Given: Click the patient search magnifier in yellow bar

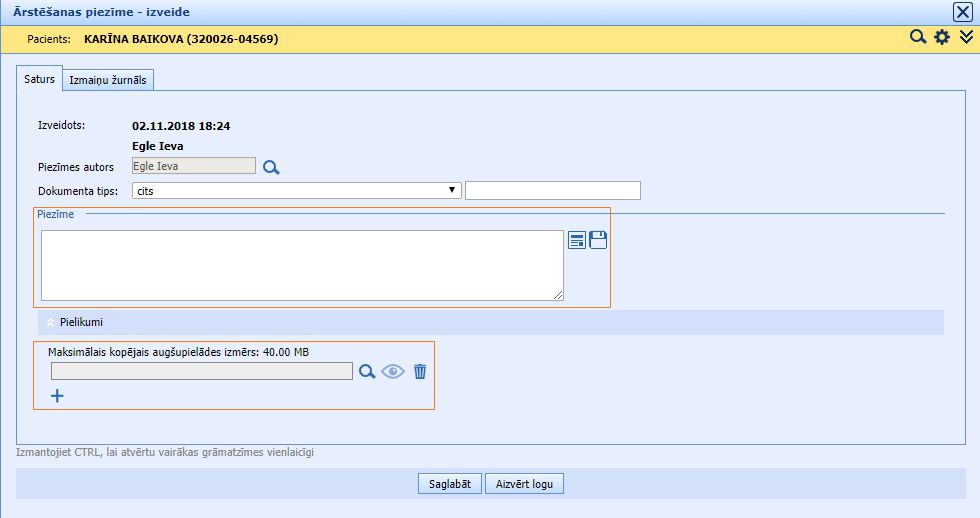Looking at the screenshot, I should click(x=918, y=38).
